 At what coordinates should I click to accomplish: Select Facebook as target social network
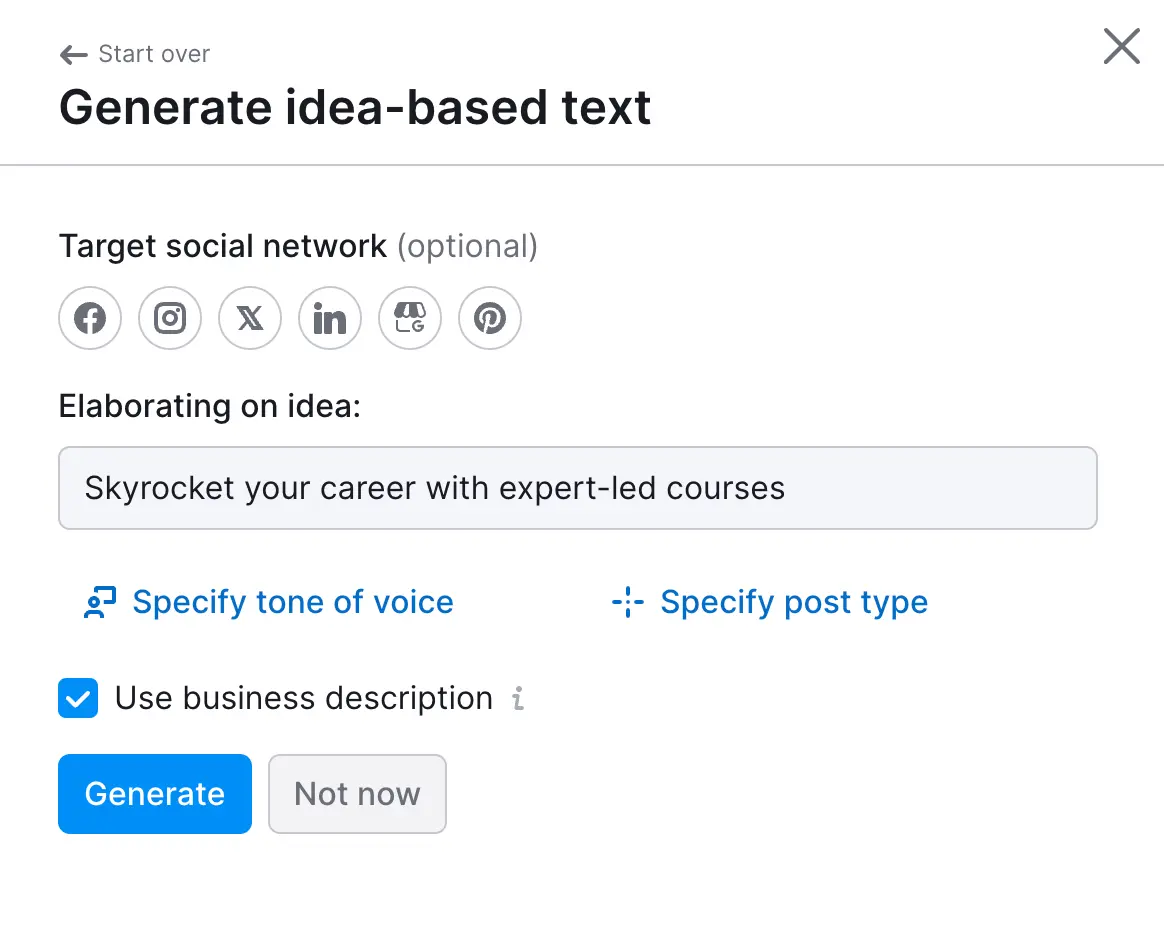(90, 319)
